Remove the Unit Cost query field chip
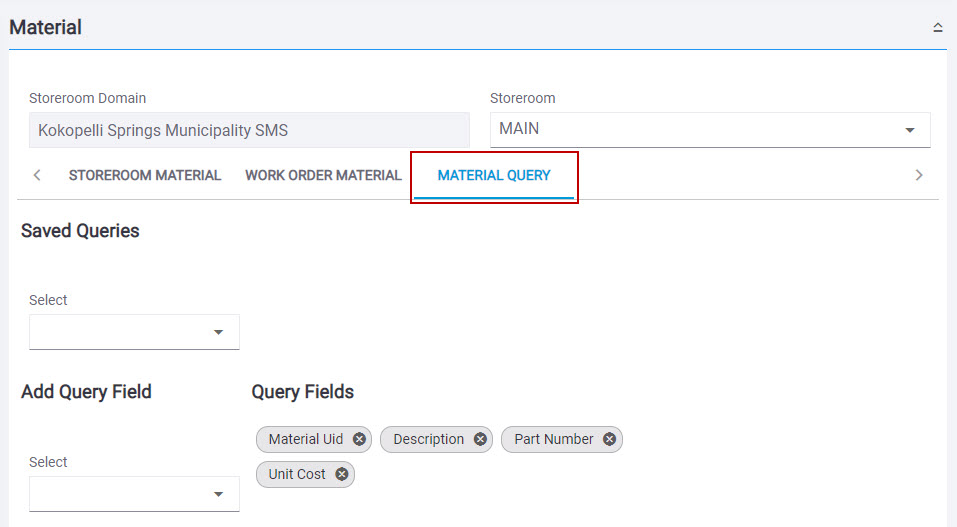Image resolution: width=957 pixels, height=527 pixels. pos(342,474)
